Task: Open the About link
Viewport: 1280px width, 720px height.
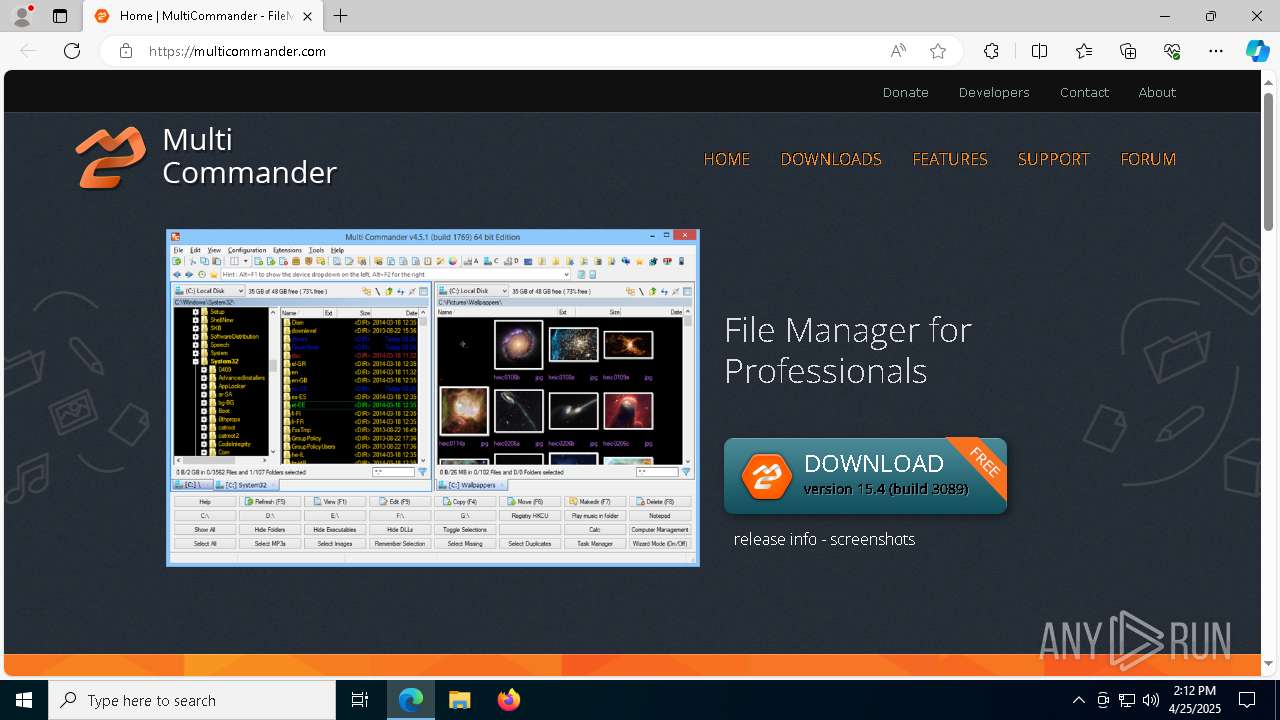Action: click(x=1157, y=92)
